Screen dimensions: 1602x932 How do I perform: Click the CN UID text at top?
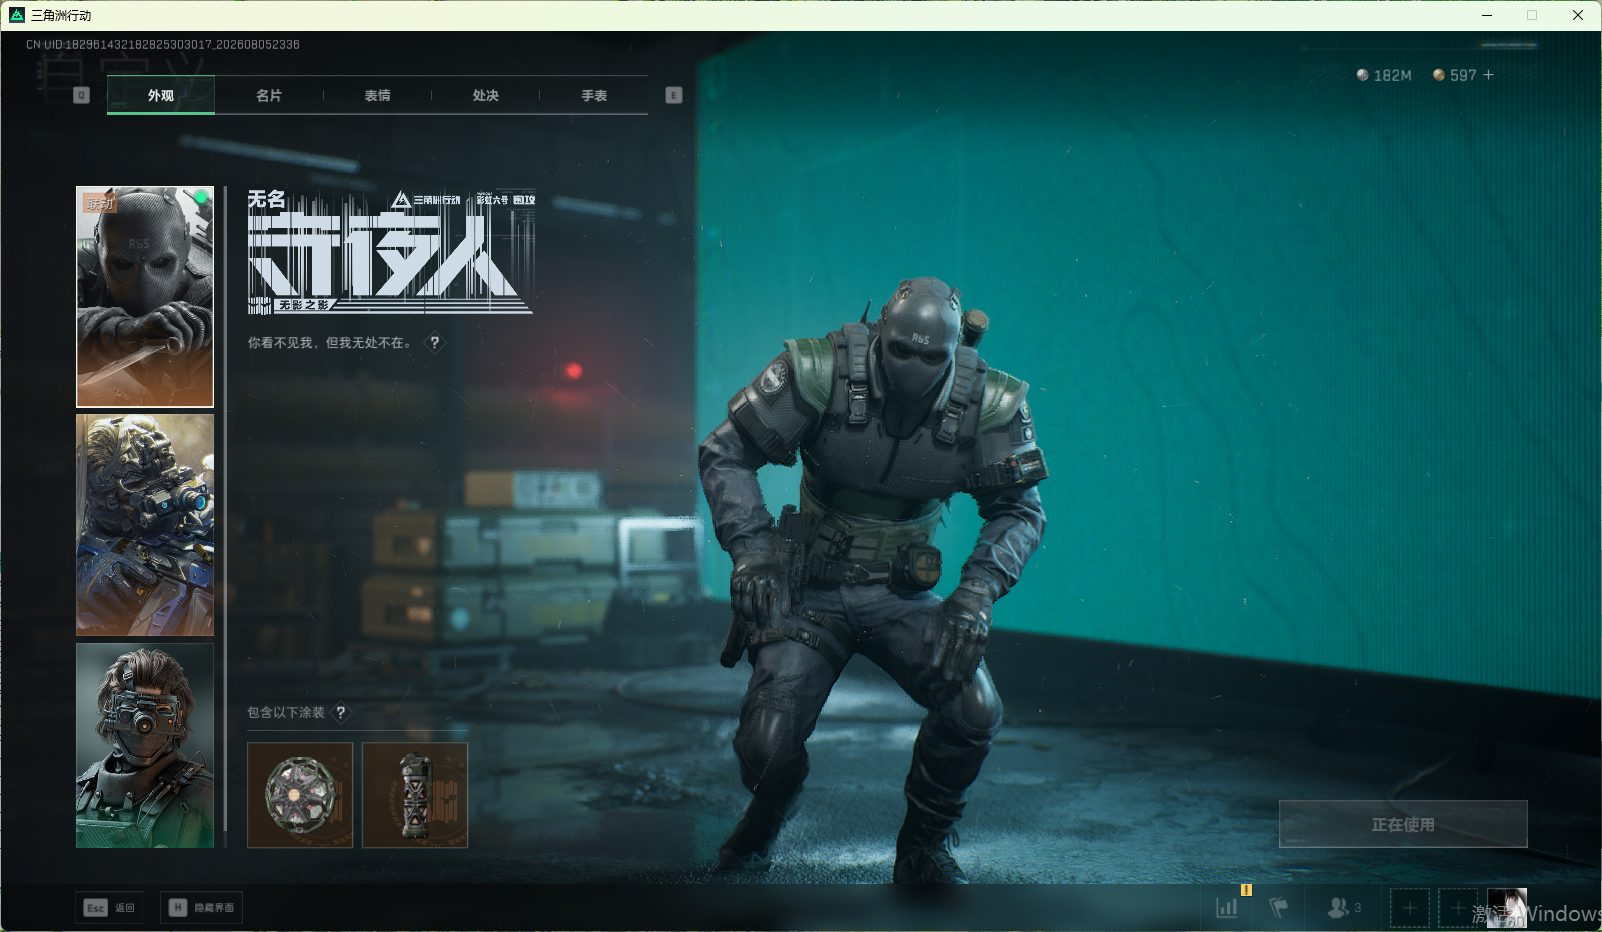163,44
